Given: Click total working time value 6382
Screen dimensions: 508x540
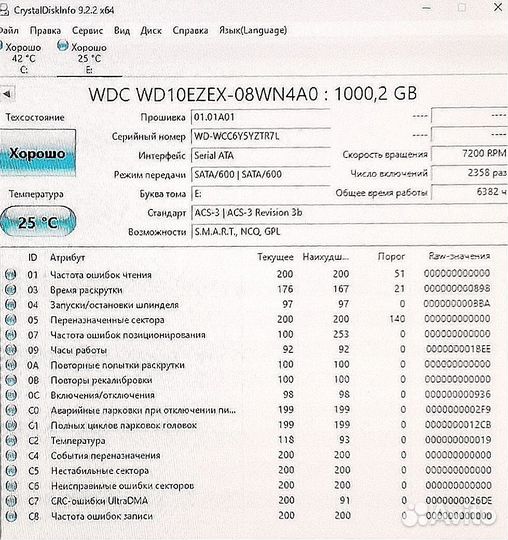Looking at the screenshot, I should 470,192.
